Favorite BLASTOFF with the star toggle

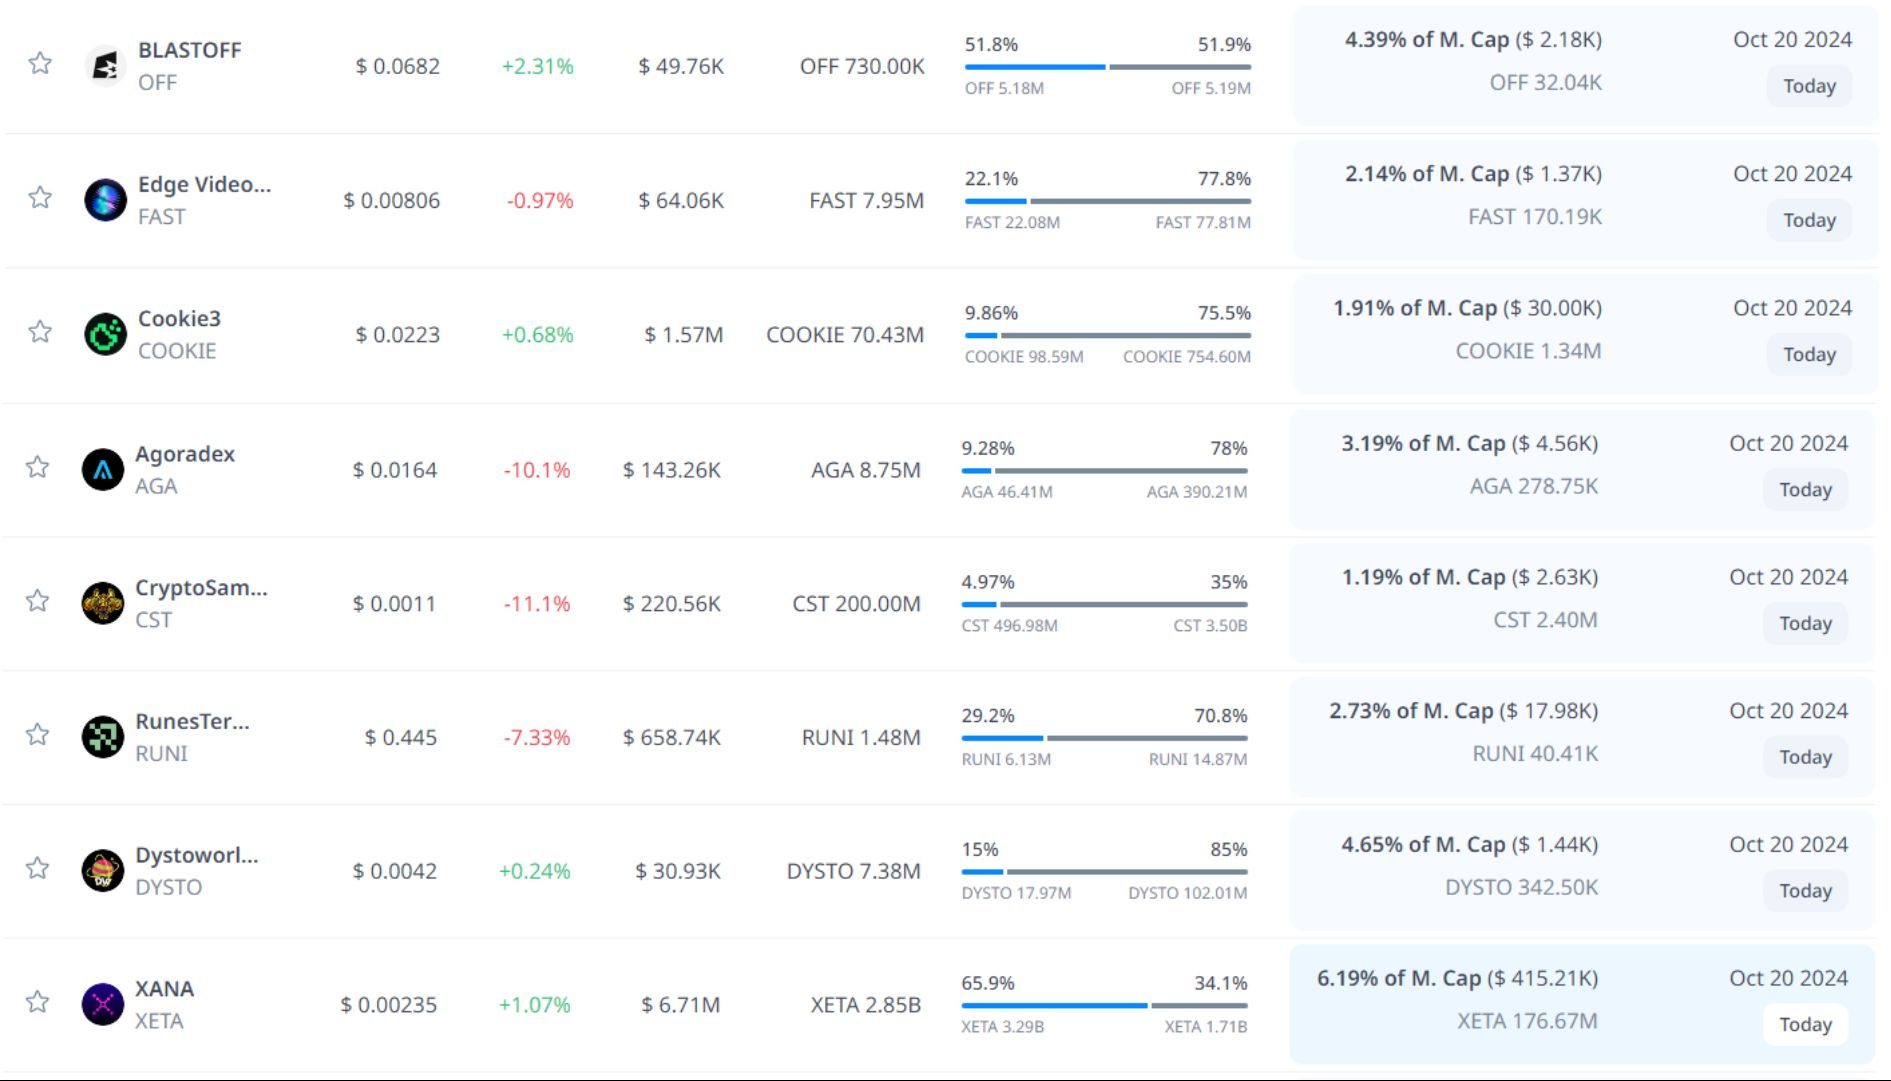tap(40, 64)
